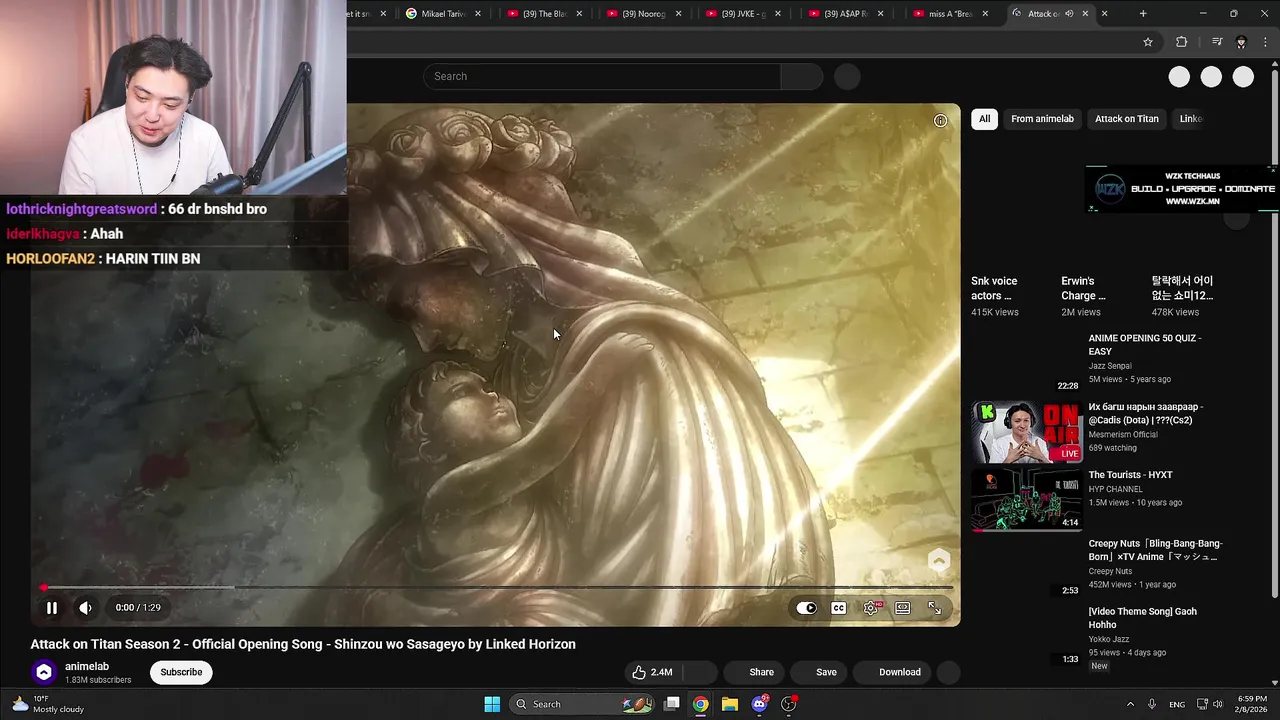Open the OBS icon on the taskbar
Screen dimensions: 1280x720
pos(788,704)
